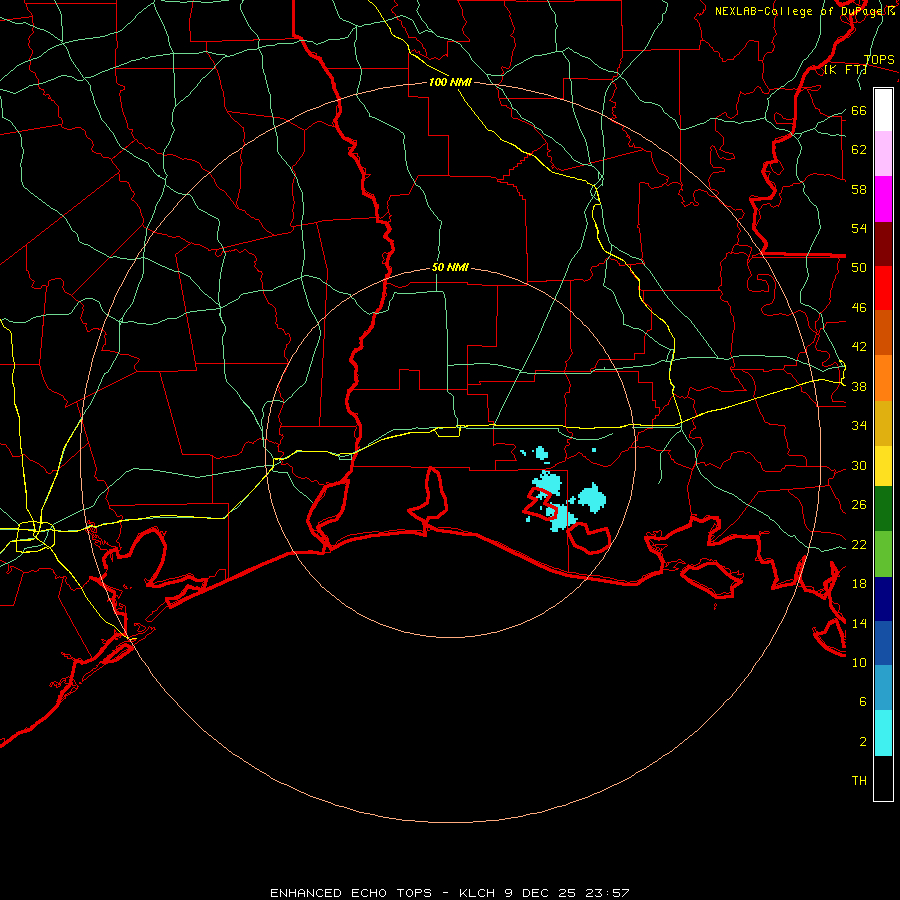Click the light pink legend swatch

pos(883,153)
